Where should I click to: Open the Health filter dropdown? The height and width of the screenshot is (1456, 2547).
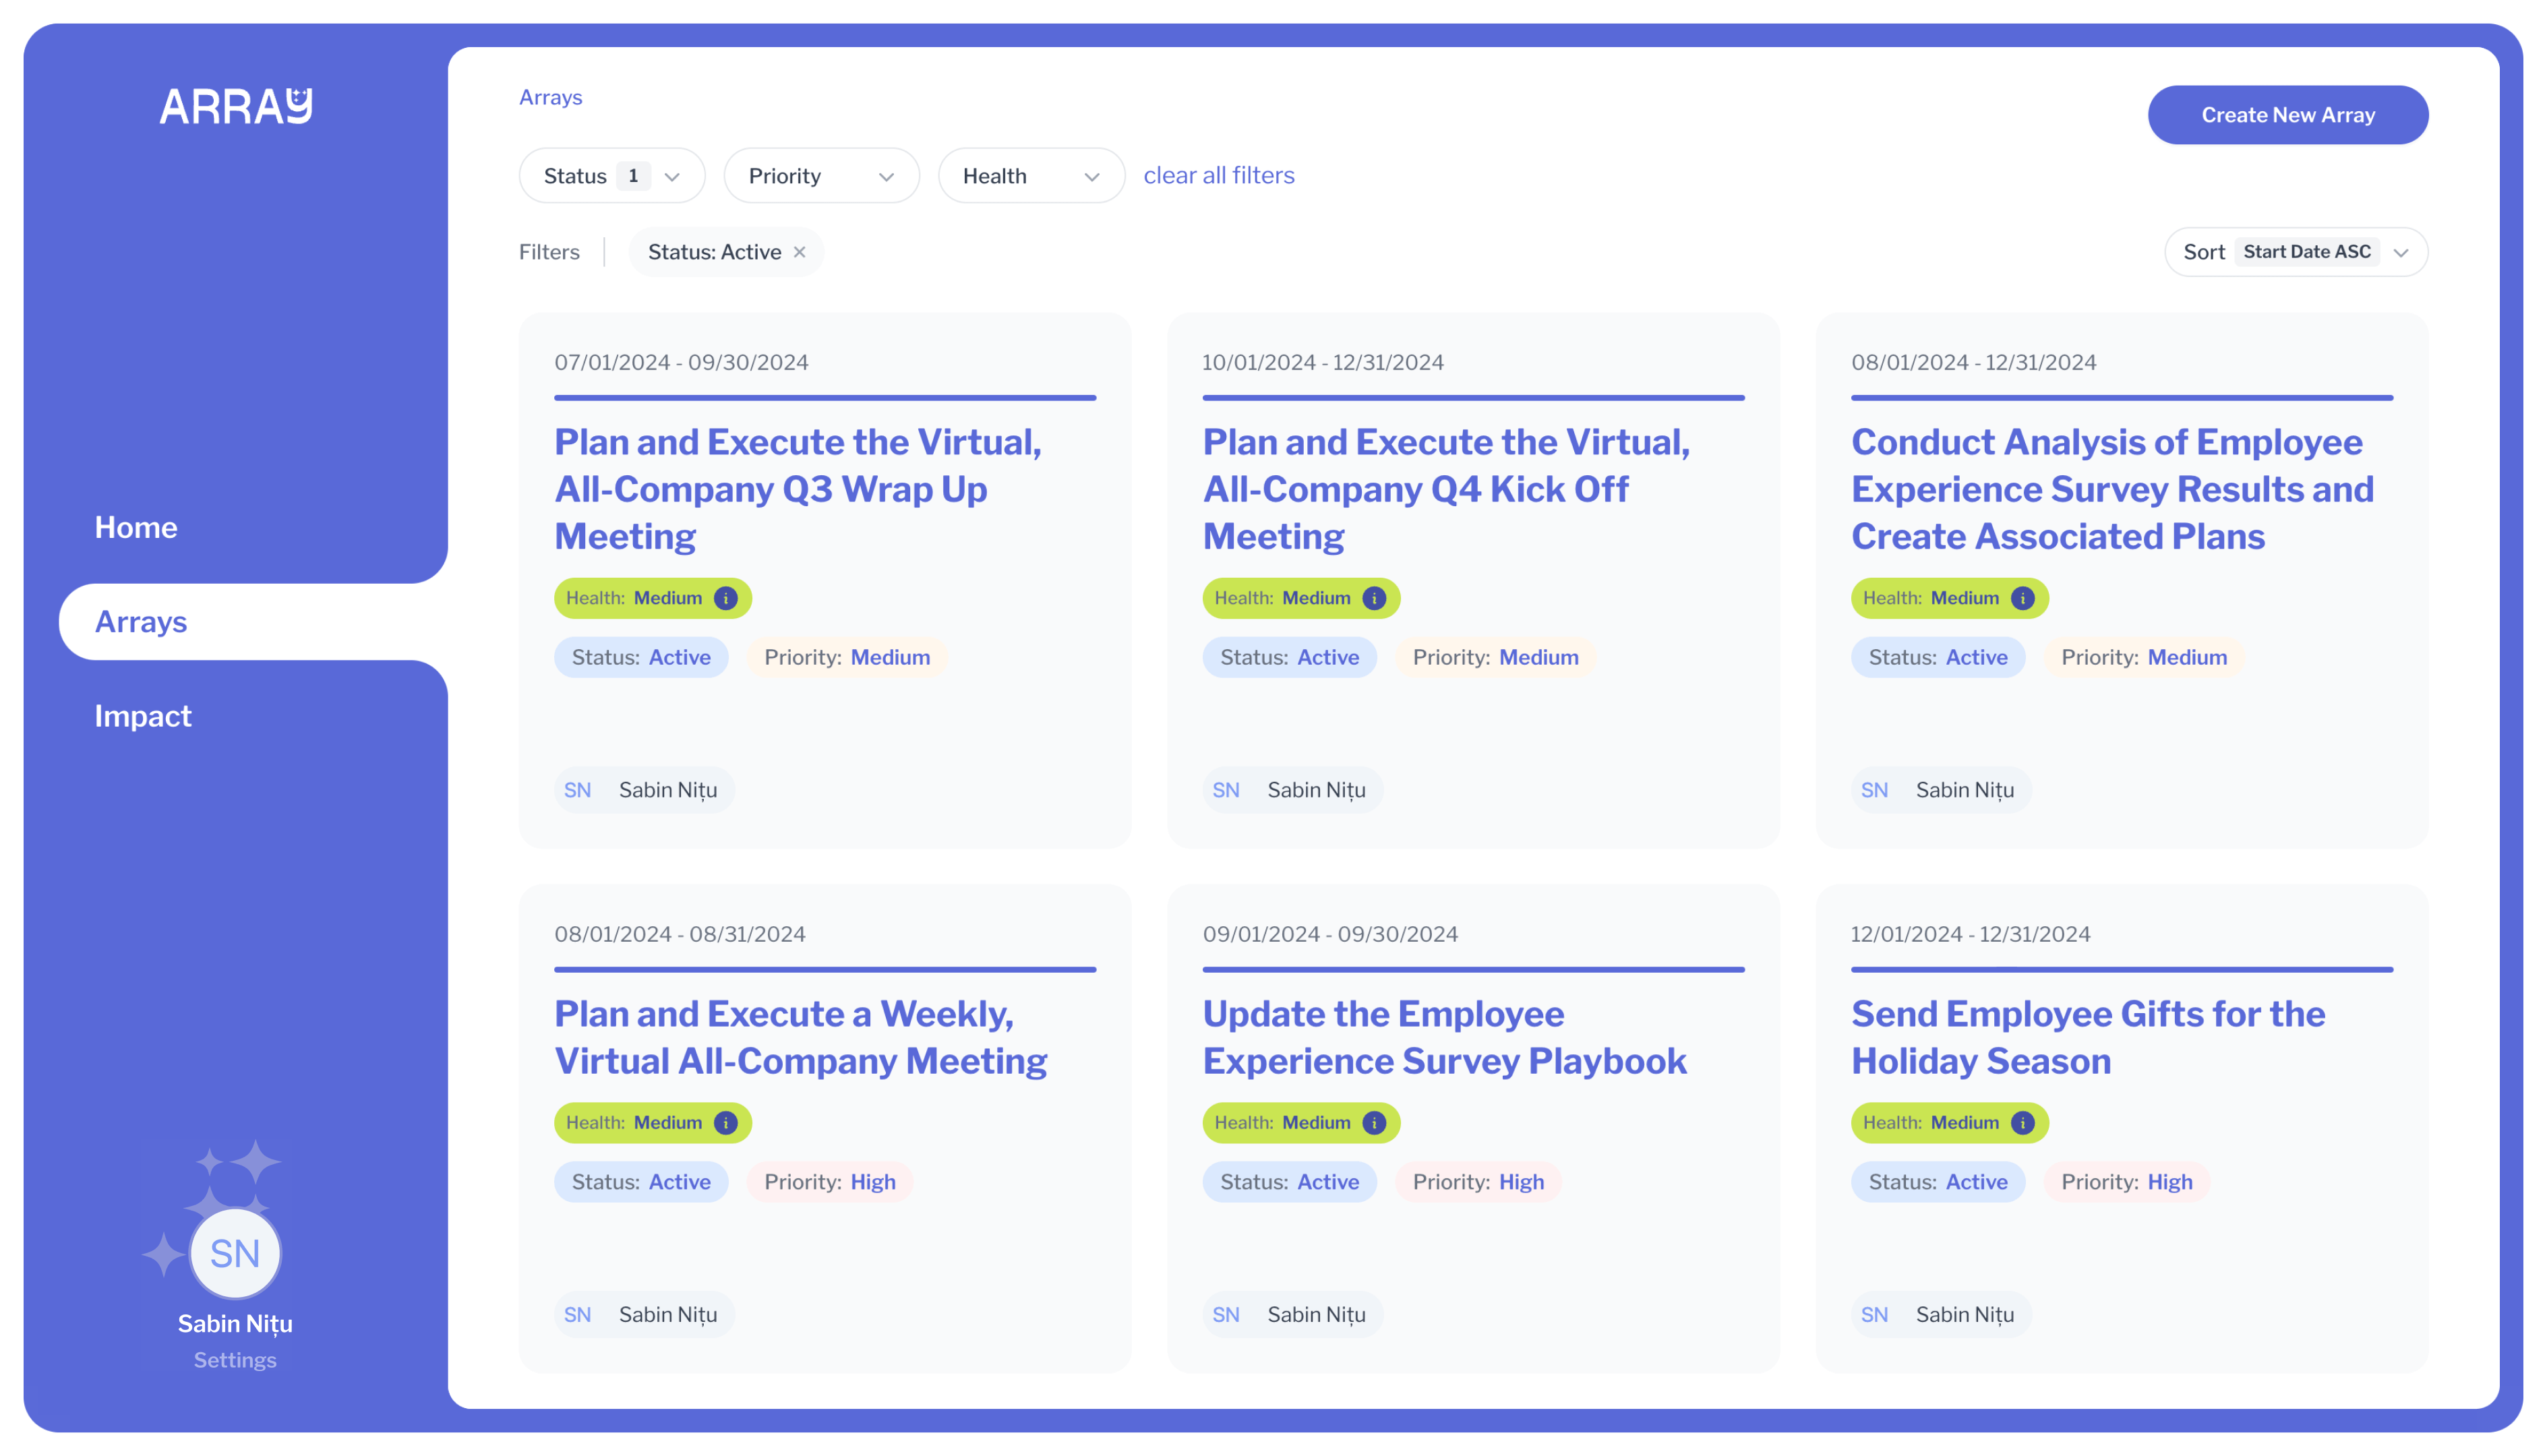(1030, 176)
